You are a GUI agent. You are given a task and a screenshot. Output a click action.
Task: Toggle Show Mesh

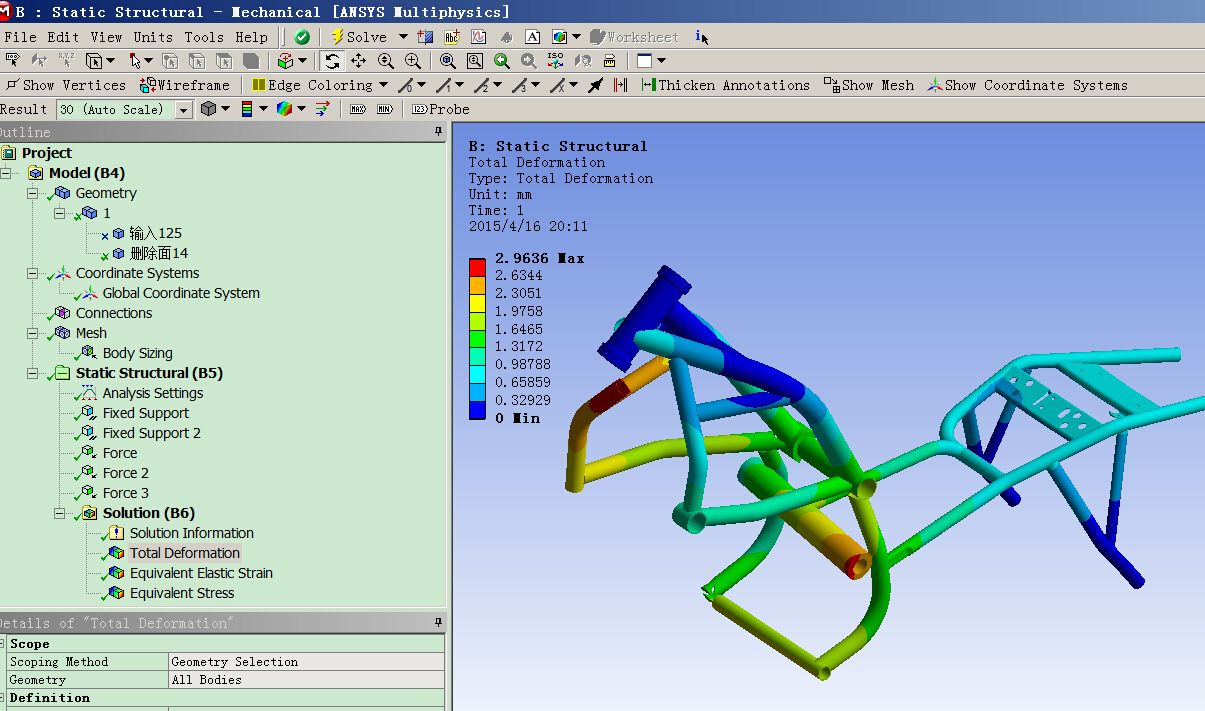(x=869, y=85)
